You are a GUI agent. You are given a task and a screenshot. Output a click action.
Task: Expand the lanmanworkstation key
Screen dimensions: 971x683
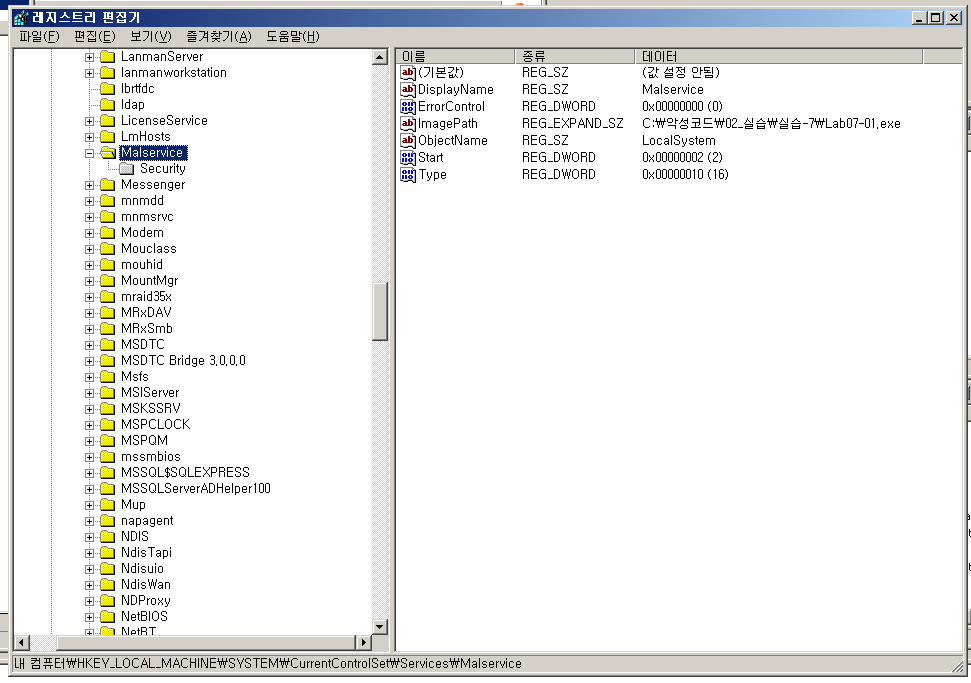[89, 73]
